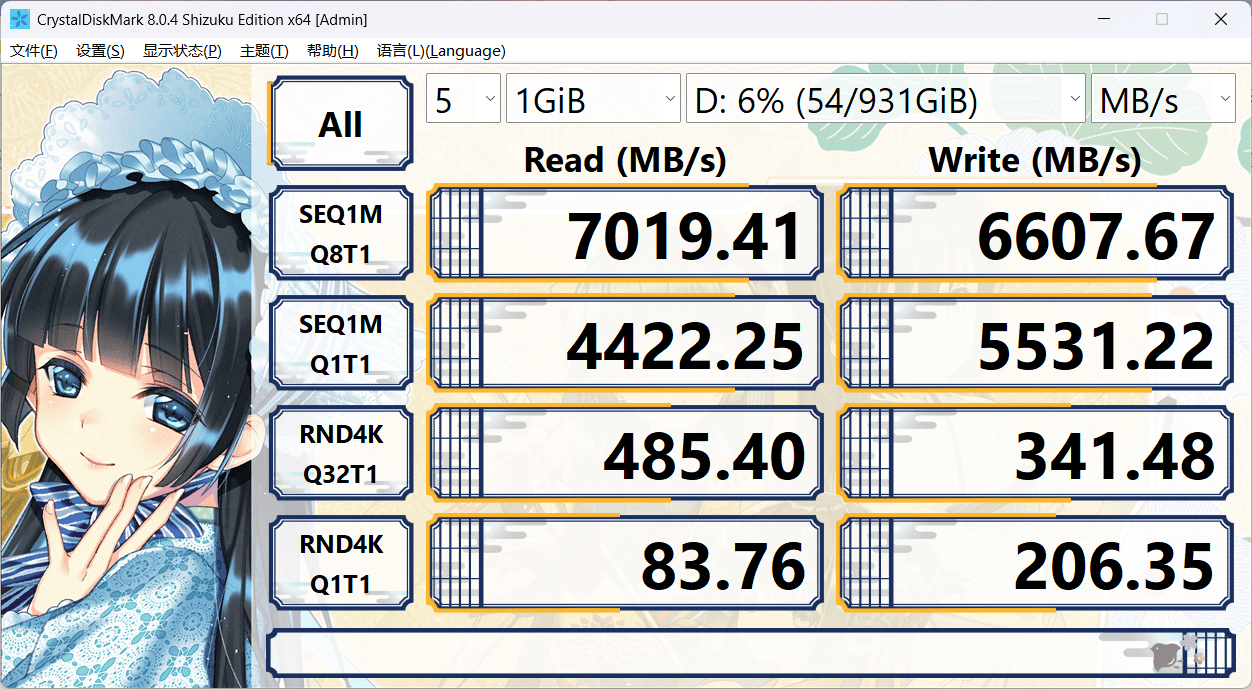Minimize the CrystalDiskMark window
The image size is (1252, 689).
(x=1103, y=19)
